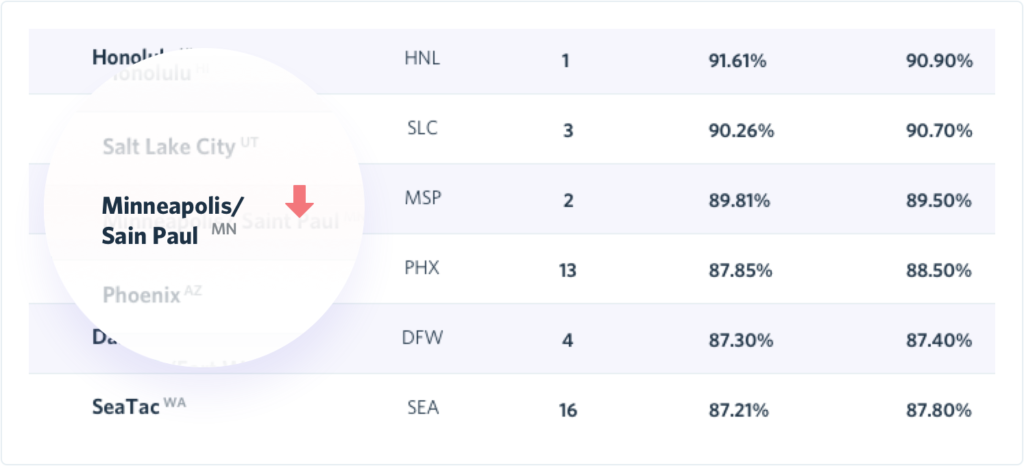Open the SeaTac WA row
1024x466 pixels.
(x=511, y=409)
